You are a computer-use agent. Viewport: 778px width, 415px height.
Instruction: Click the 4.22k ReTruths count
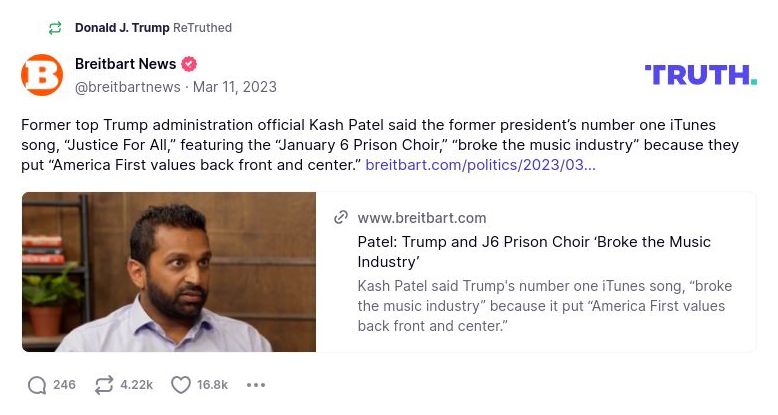point(136,385)
